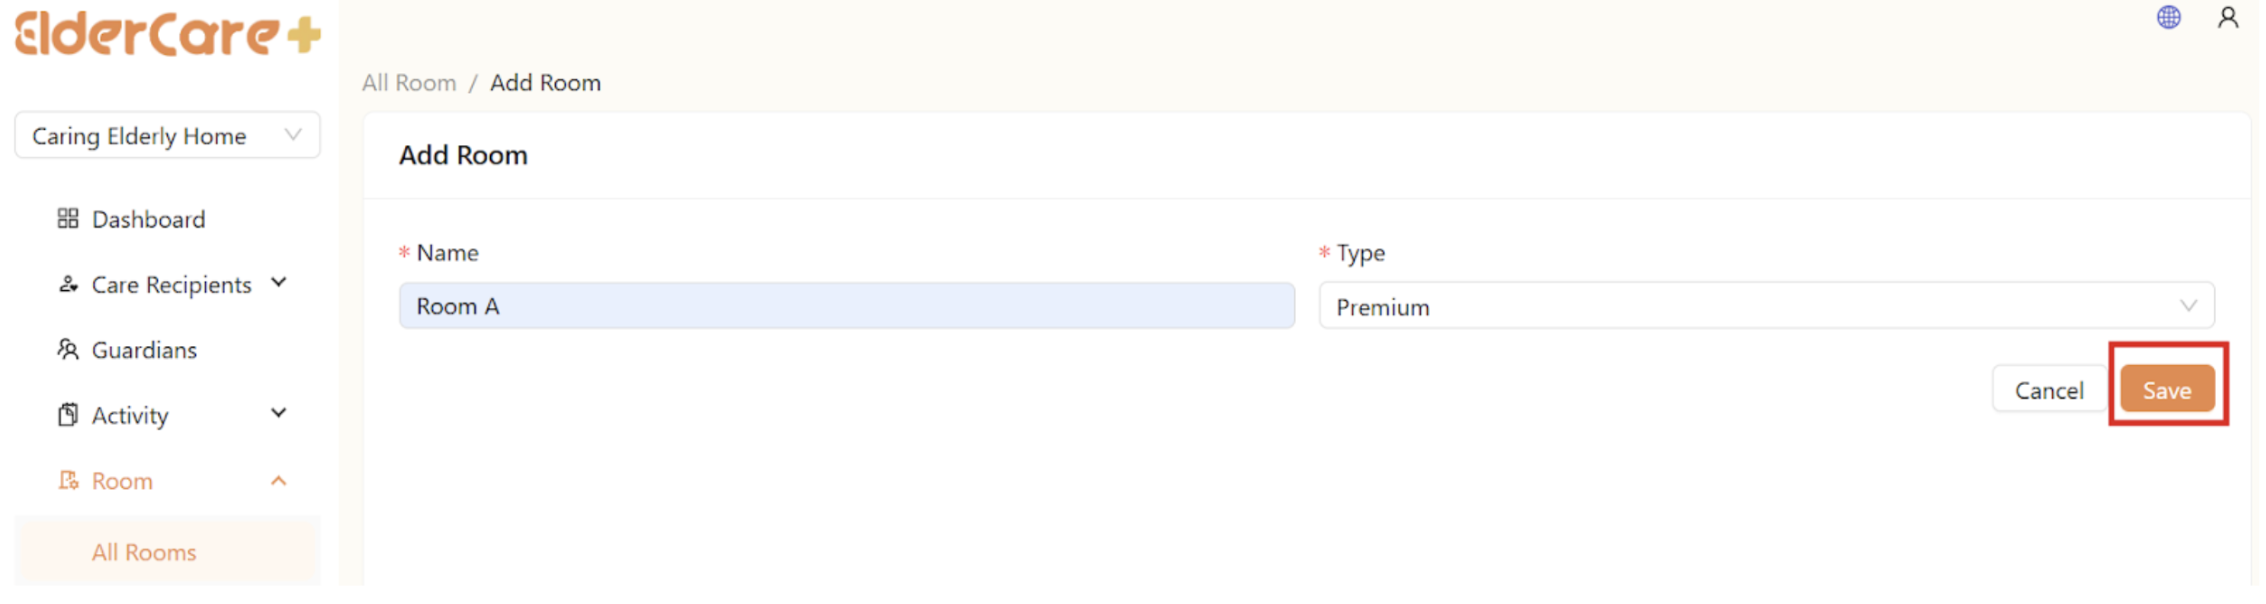Collapse the Room submenu chevron
This screenshot has height=604, width=2266.
pos(279,481)
